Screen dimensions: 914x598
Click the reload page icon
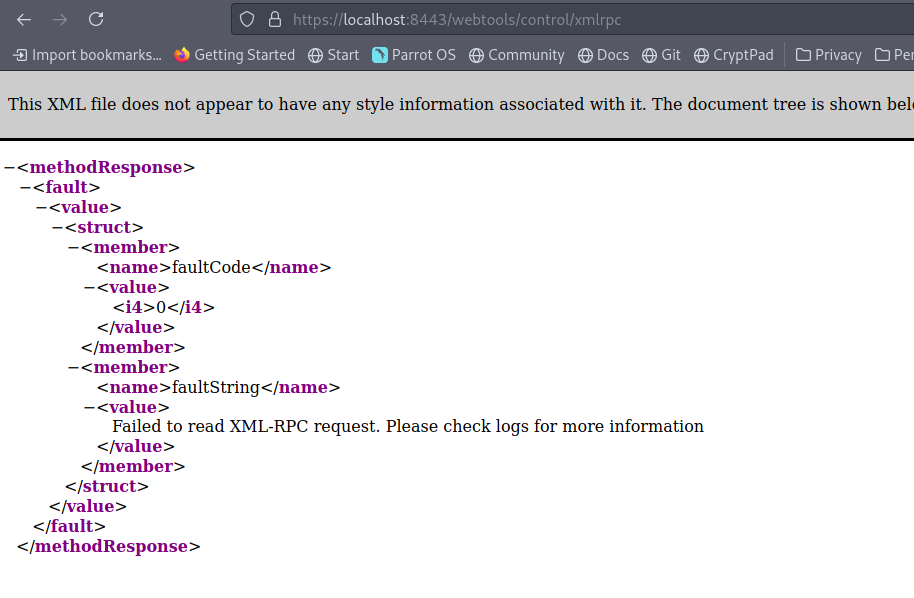point(96,19)
